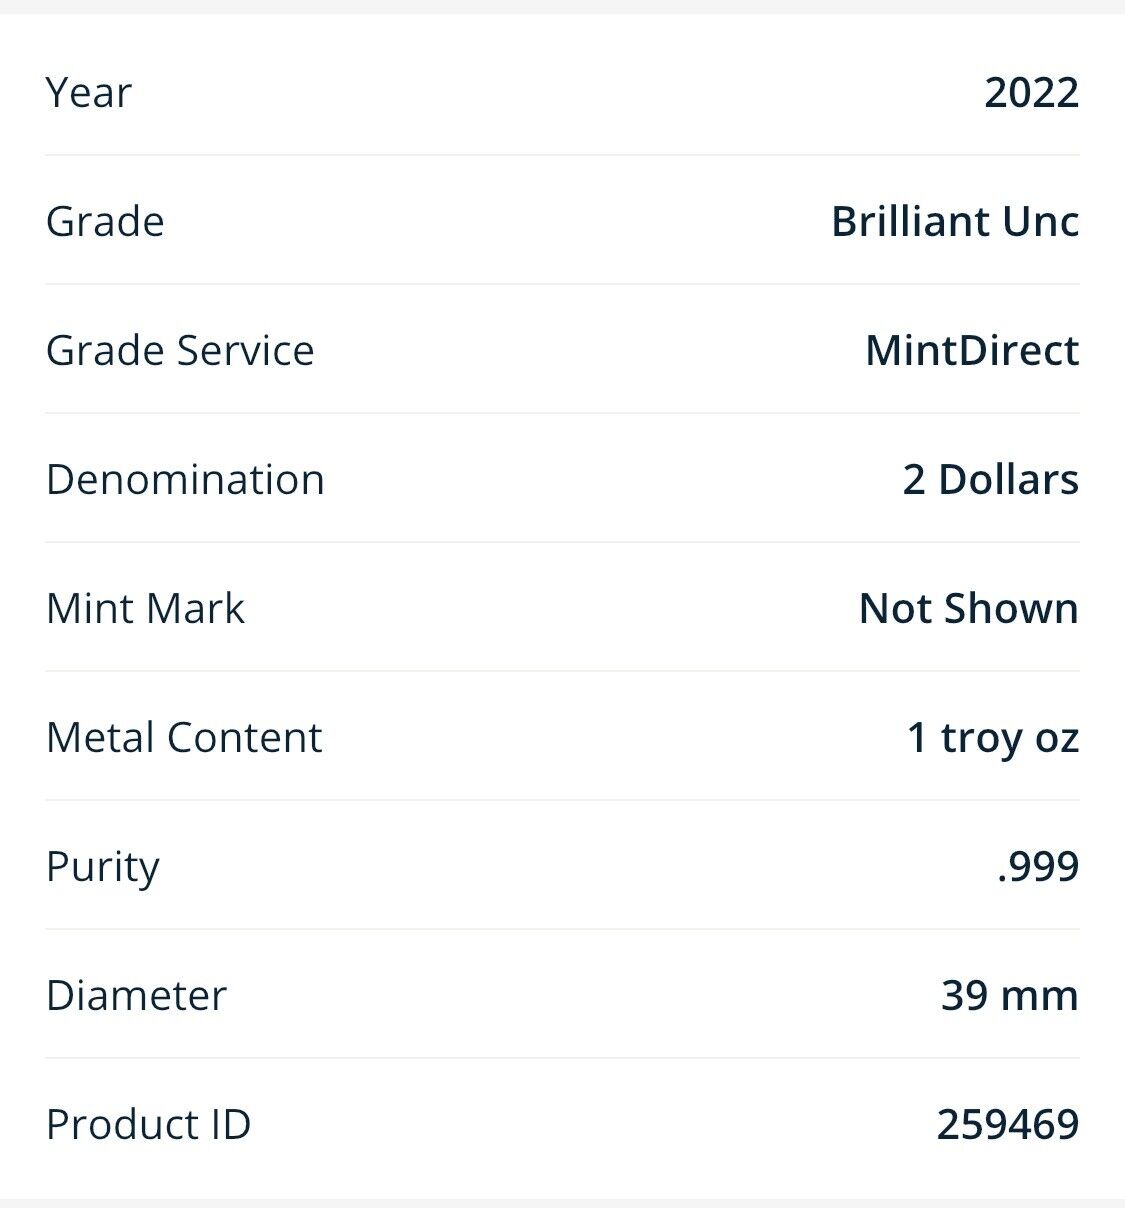
Task: Click the Purity label
Action: 102,866
